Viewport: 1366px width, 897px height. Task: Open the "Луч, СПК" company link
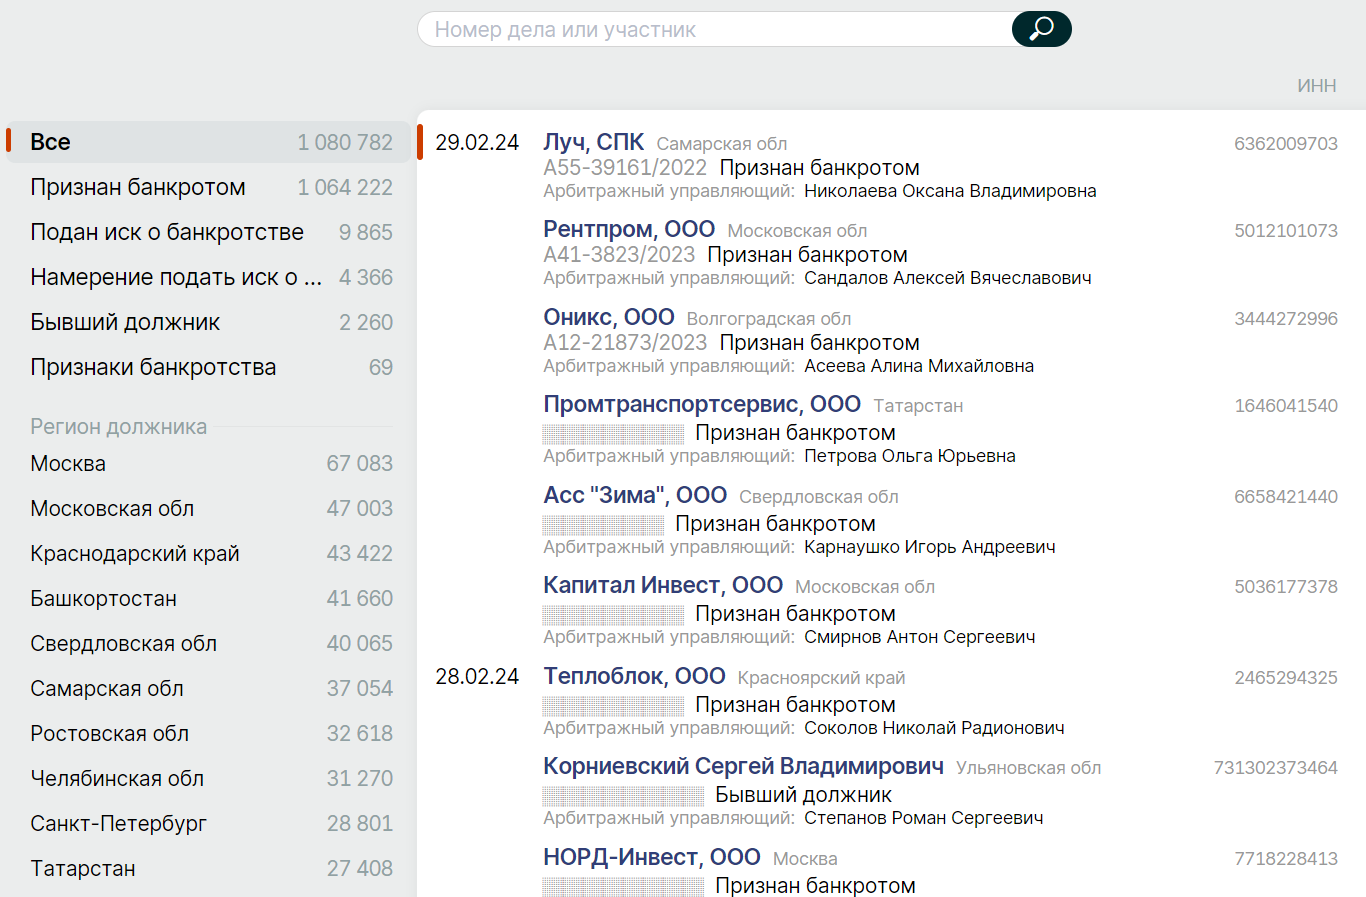[x=593, y=142]
